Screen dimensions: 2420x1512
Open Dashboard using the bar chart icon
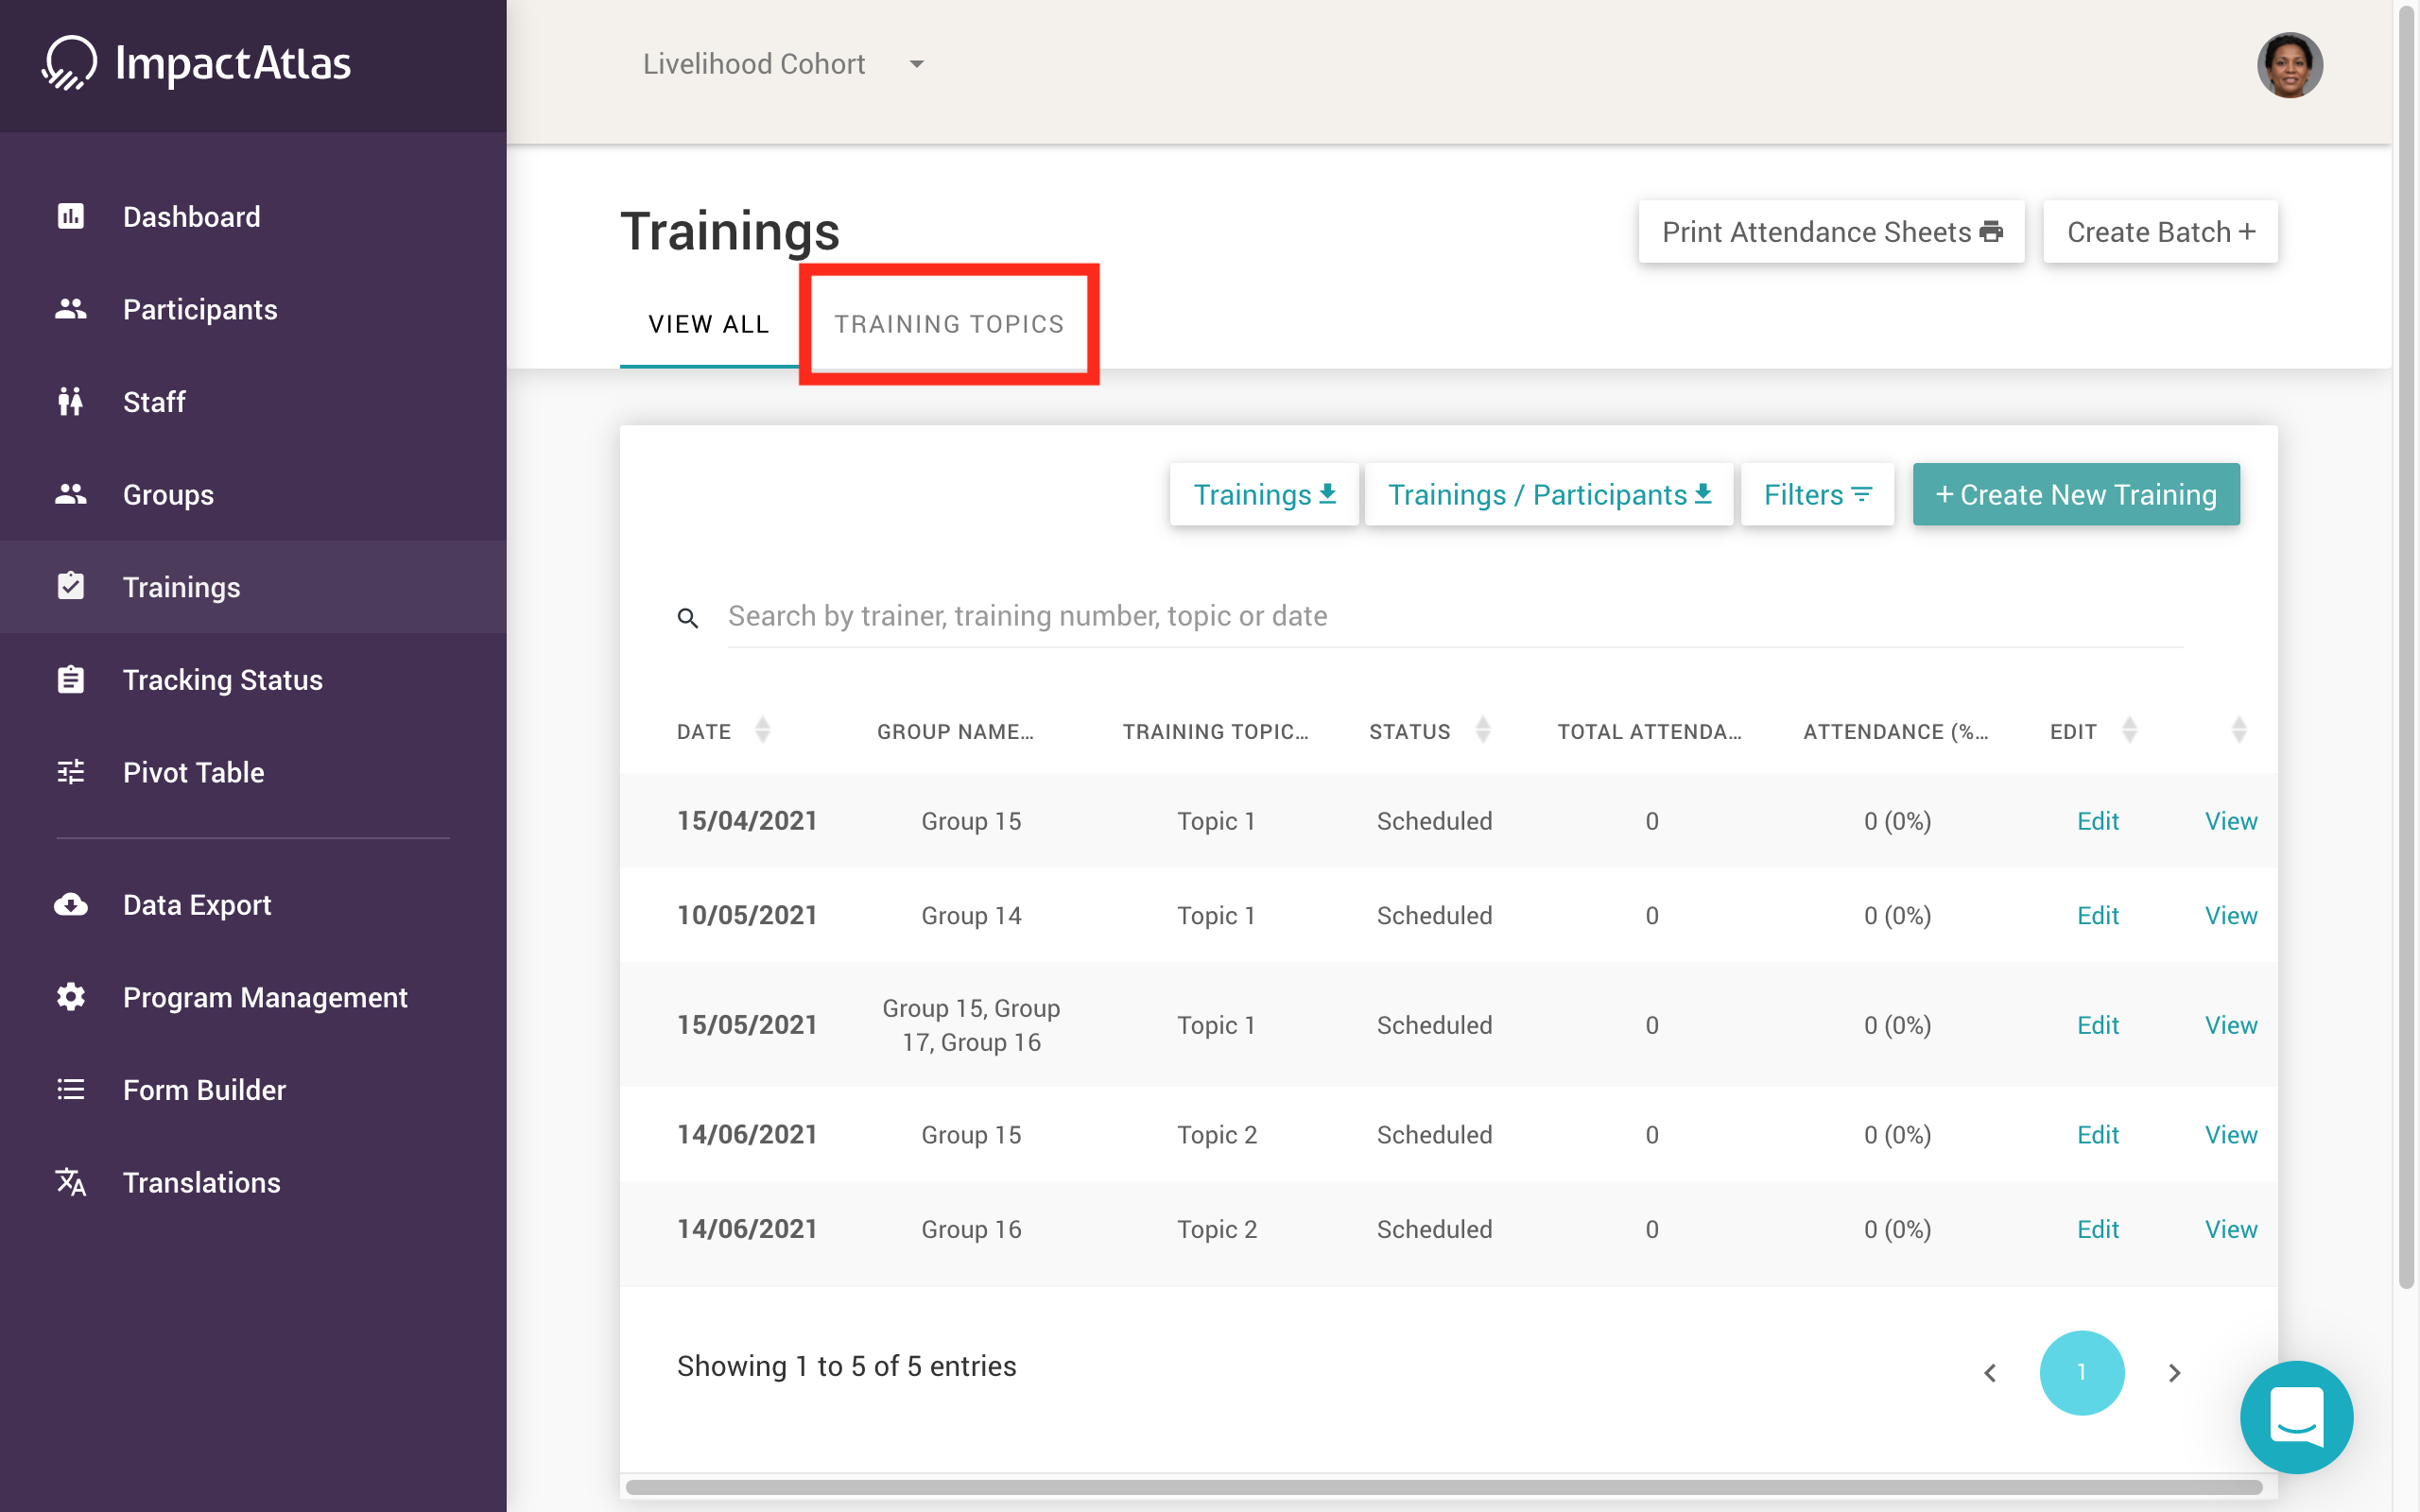click(x=70, y=215)
